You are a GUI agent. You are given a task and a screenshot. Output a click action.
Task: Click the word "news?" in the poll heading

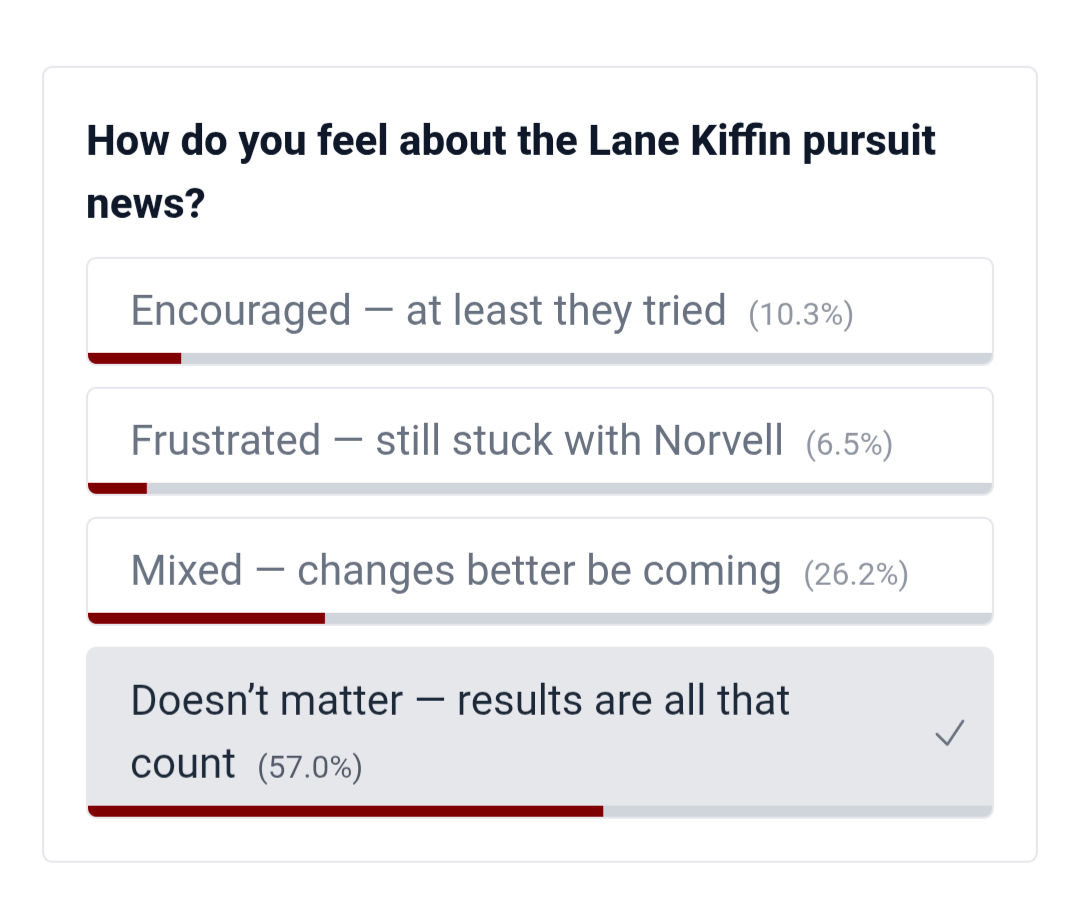click(146, 204)
